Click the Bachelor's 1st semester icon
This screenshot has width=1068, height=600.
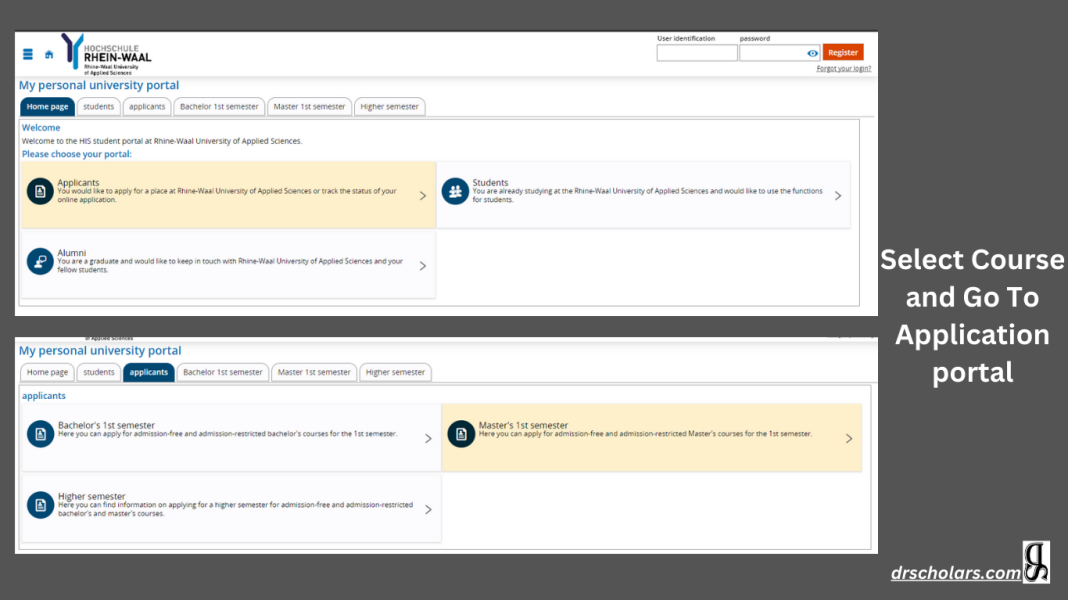(40, 434)
